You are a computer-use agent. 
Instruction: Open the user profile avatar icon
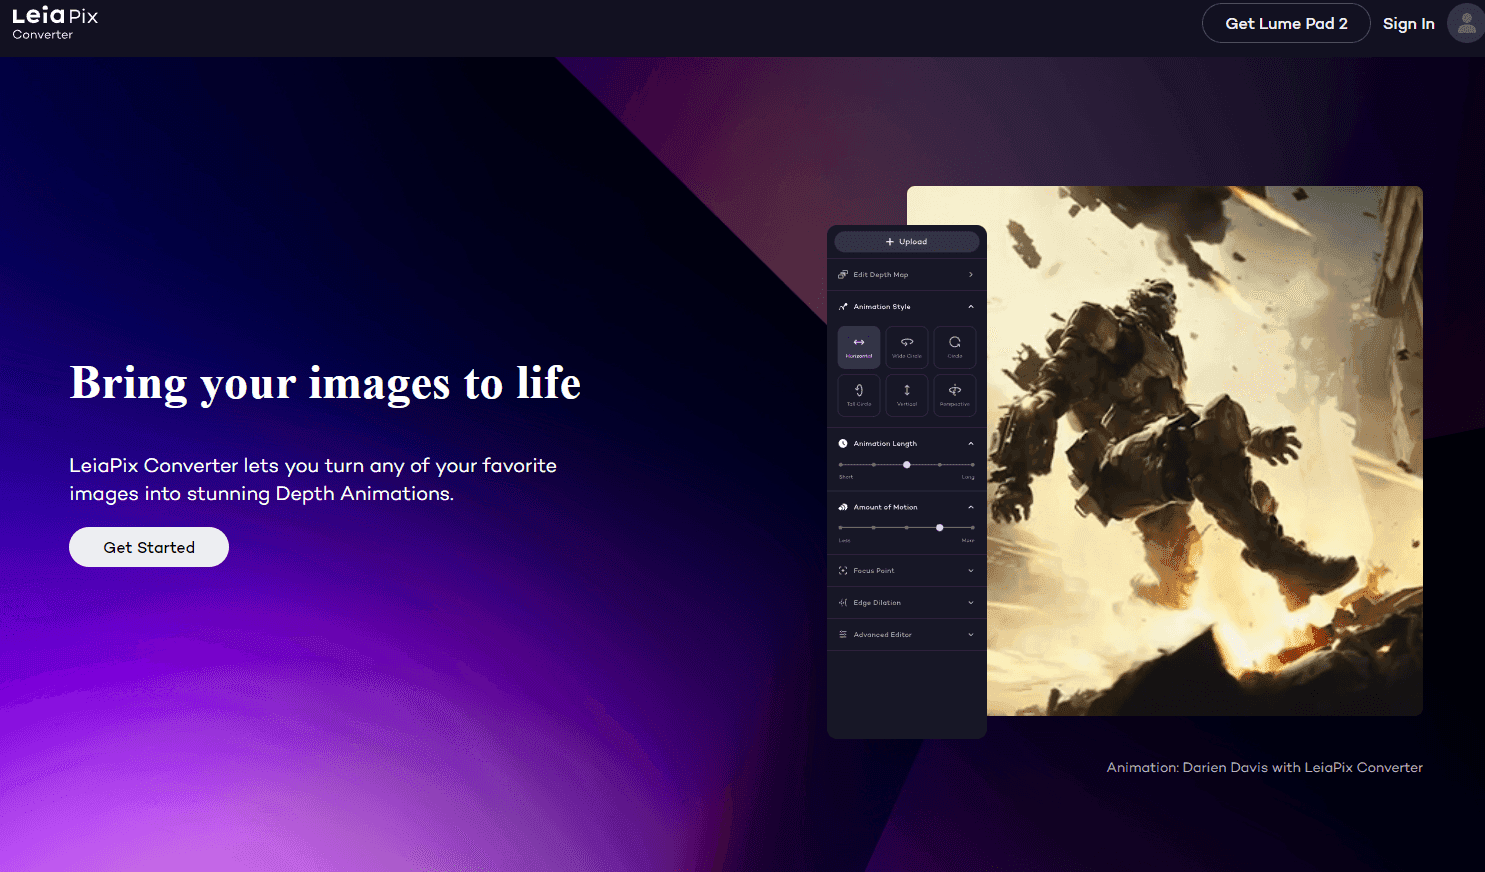click(x=1466, y=23)
